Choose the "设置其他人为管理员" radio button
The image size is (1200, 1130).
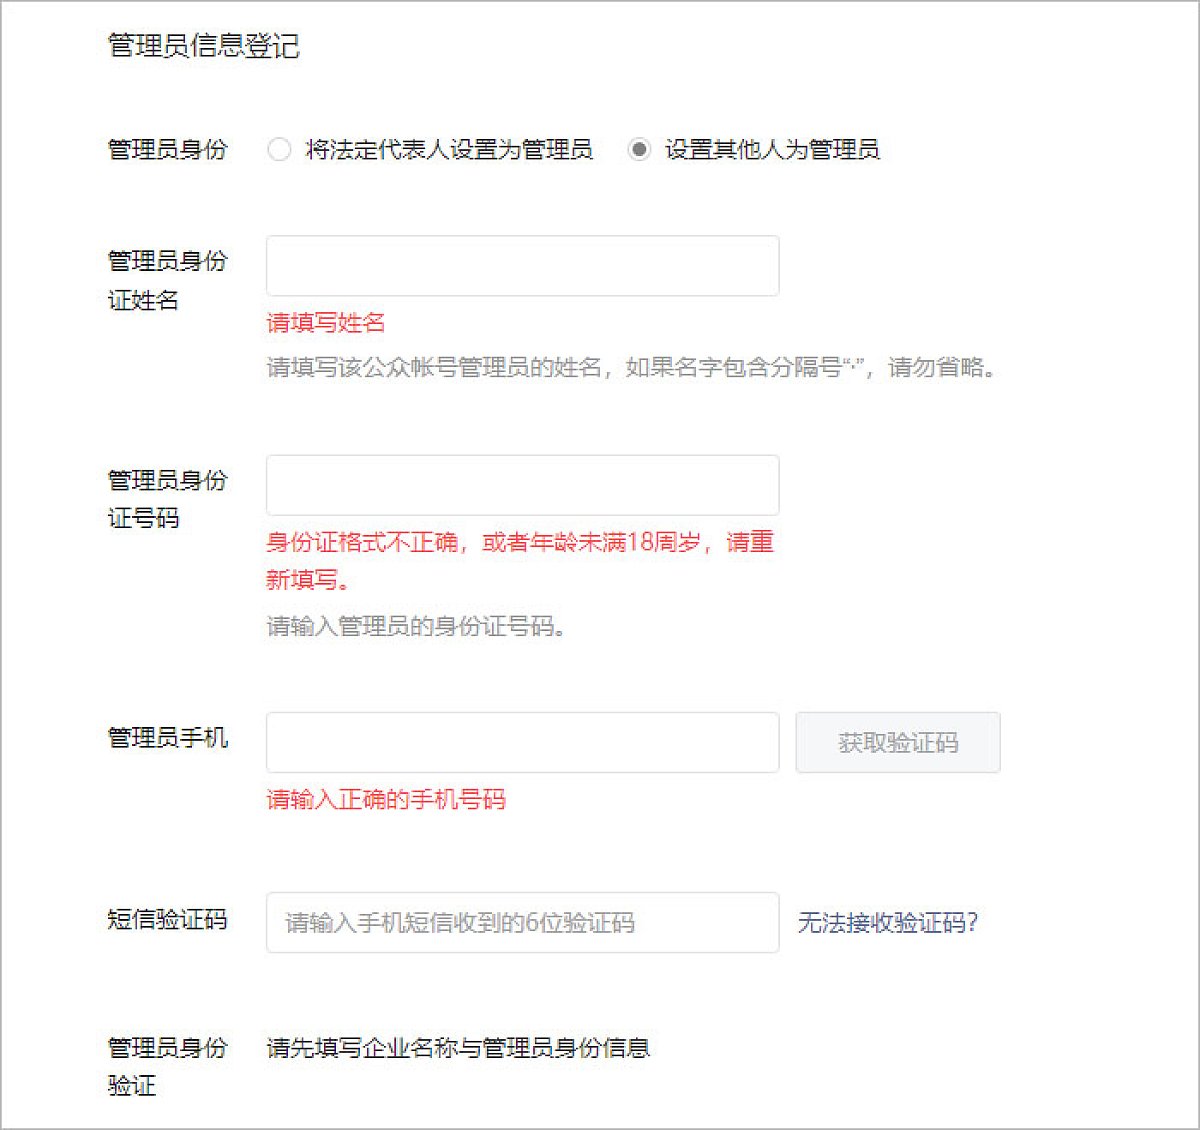click(639, 150)
